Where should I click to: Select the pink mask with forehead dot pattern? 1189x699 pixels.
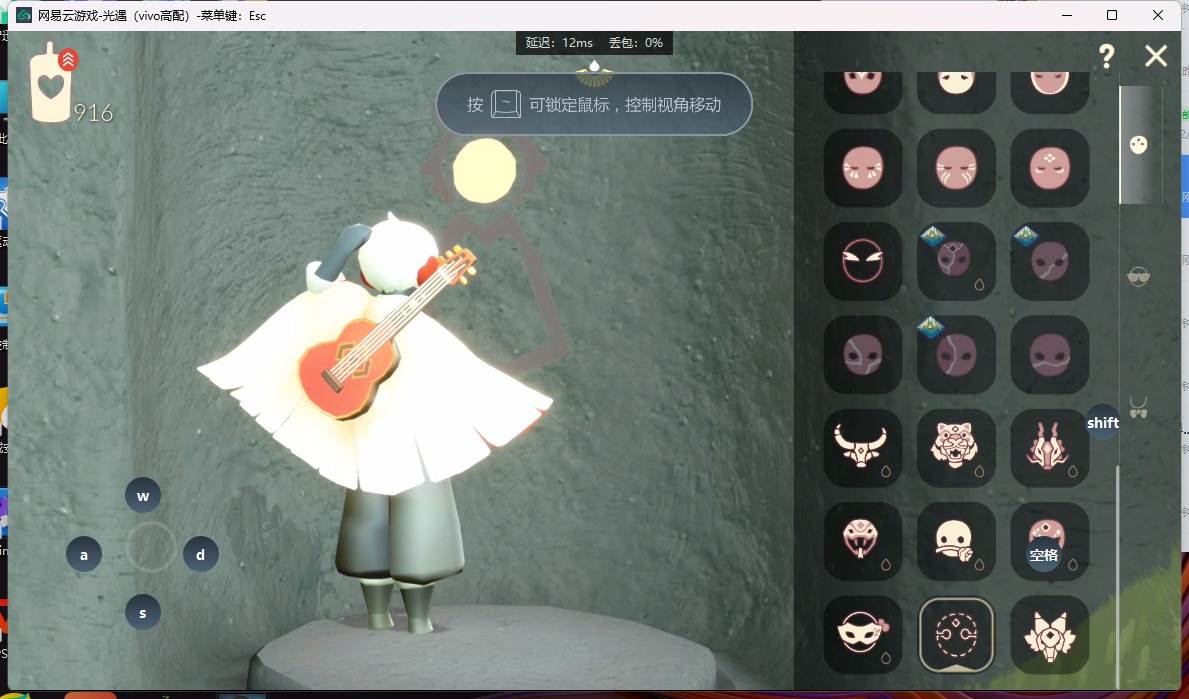pyautogui.click(x=1049, y=168)
